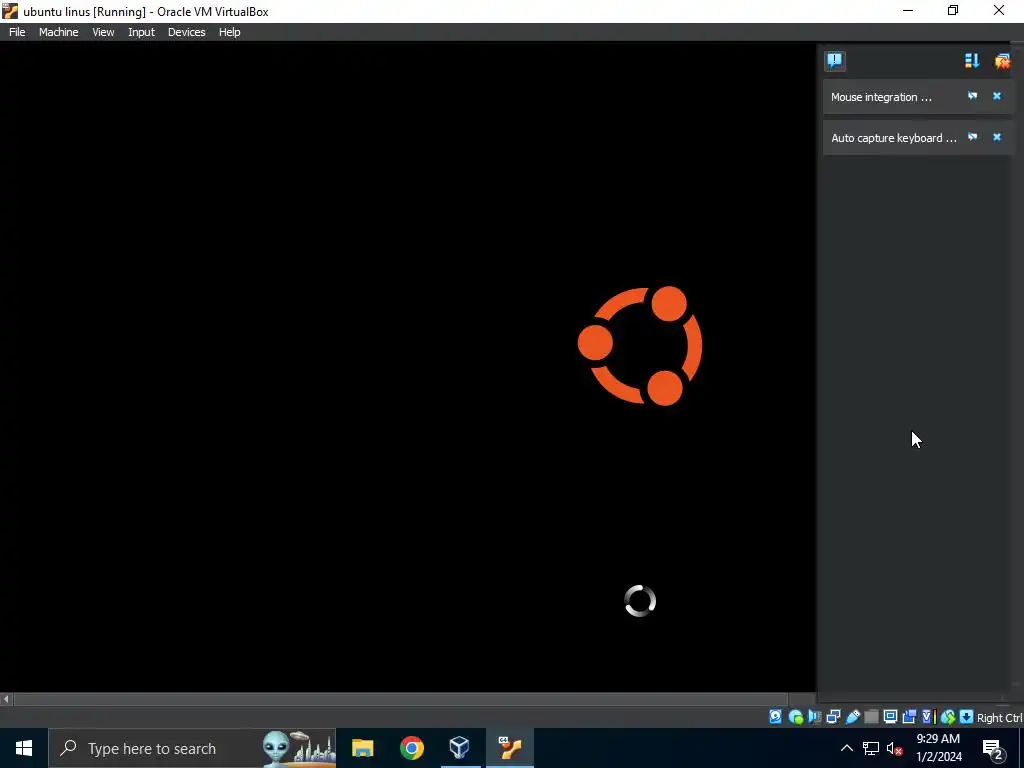This screenshot has width=1024, height=768.
Task: Click the Type here to search box
Action: [x=192, y=748]
